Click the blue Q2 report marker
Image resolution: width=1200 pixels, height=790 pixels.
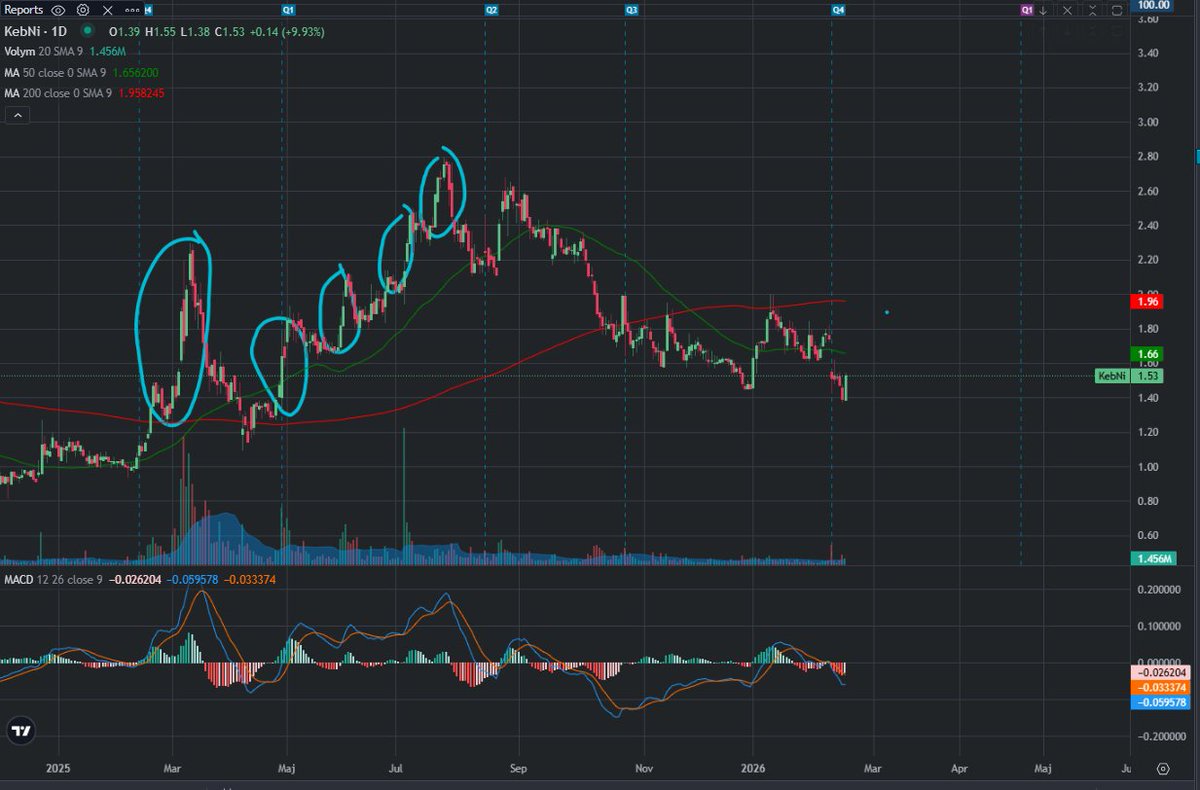pos(491,10)
